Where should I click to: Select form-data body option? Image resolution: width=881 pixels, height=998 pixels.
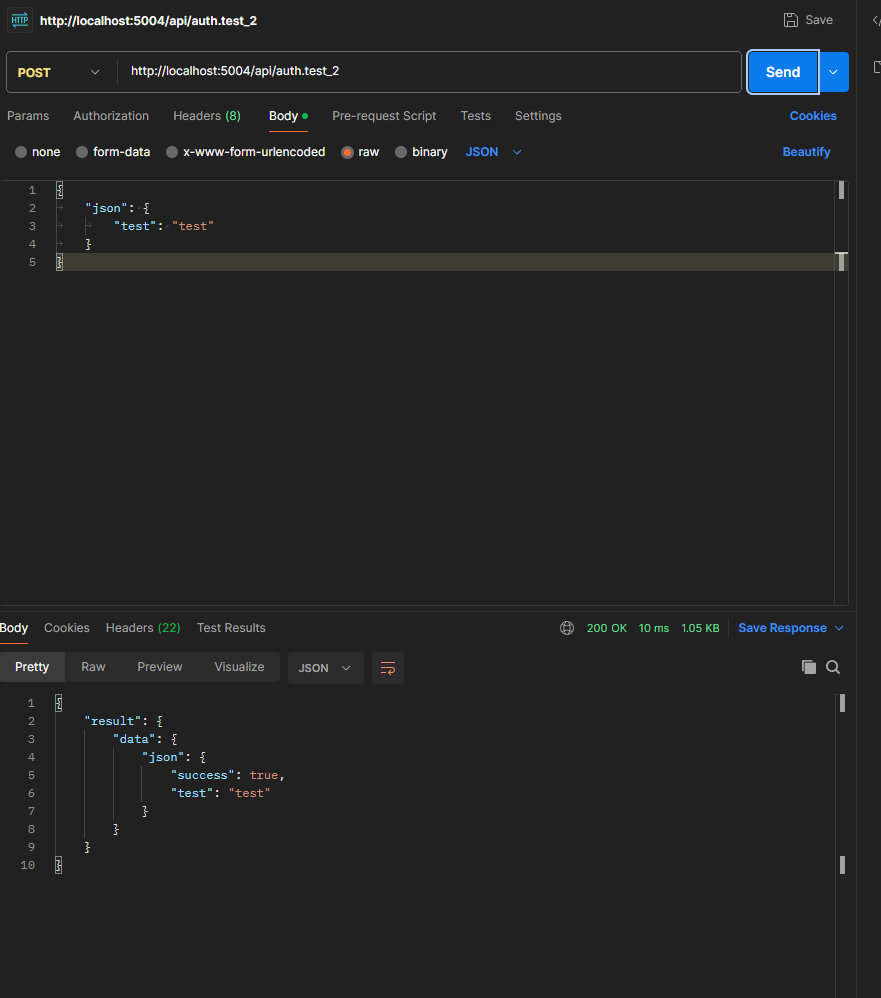tap(113, 152)
